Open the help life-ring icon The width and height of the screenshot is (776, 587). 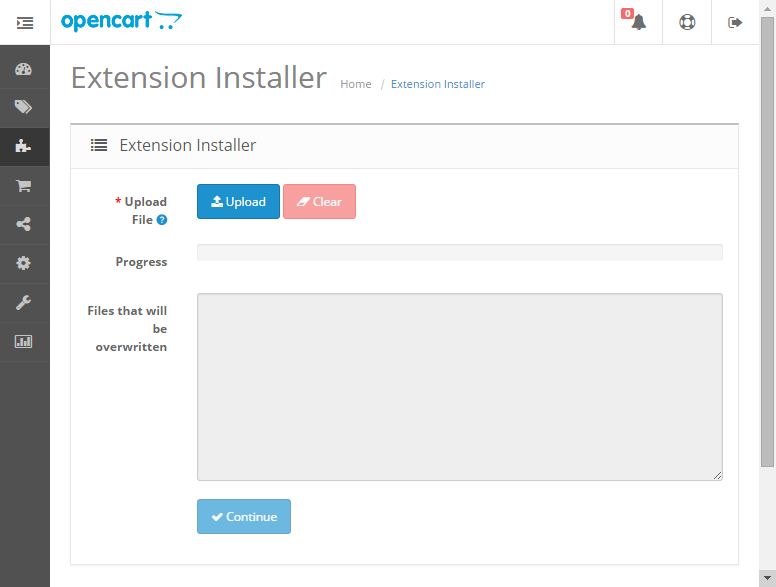[687, 22]
